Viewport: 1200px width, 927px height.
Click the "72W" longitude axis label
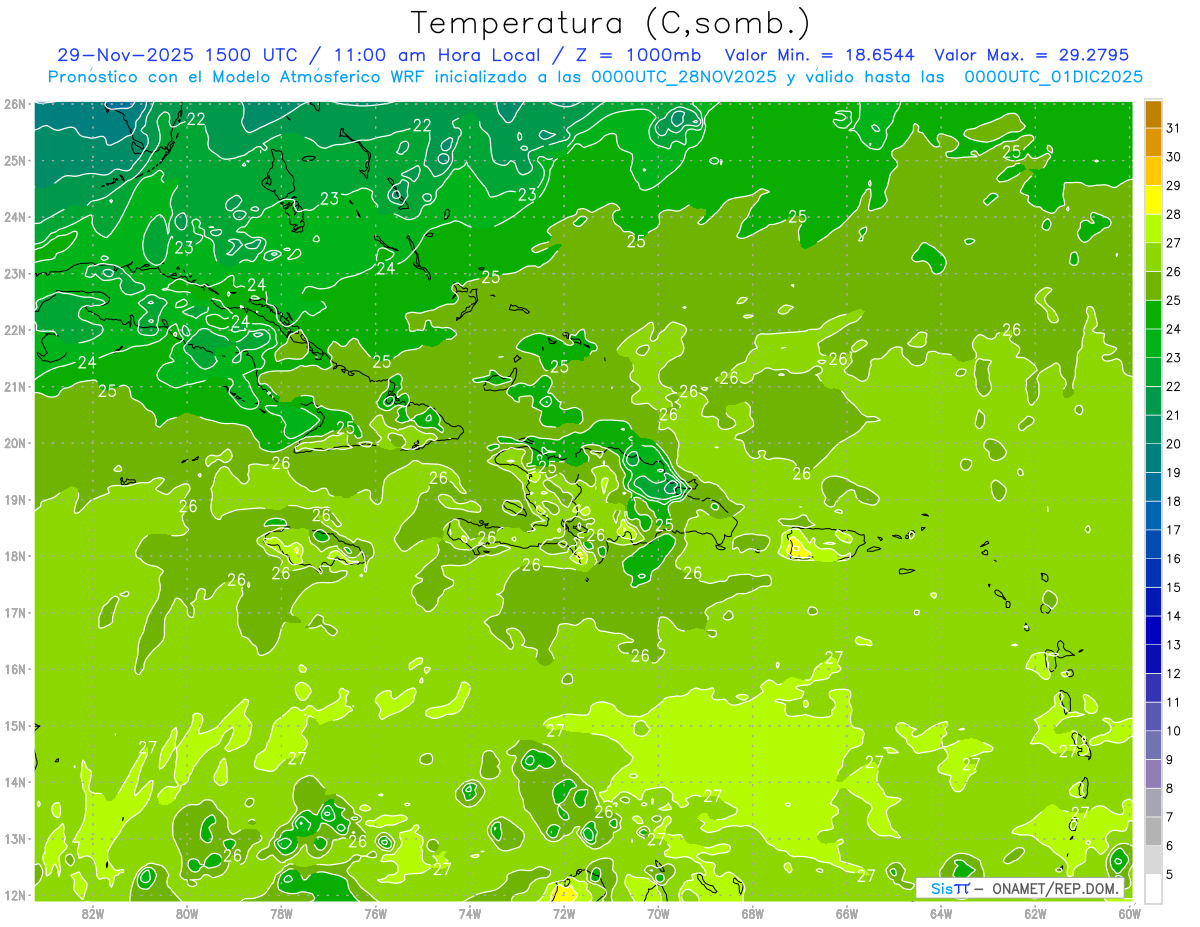[x=564, y=913]
